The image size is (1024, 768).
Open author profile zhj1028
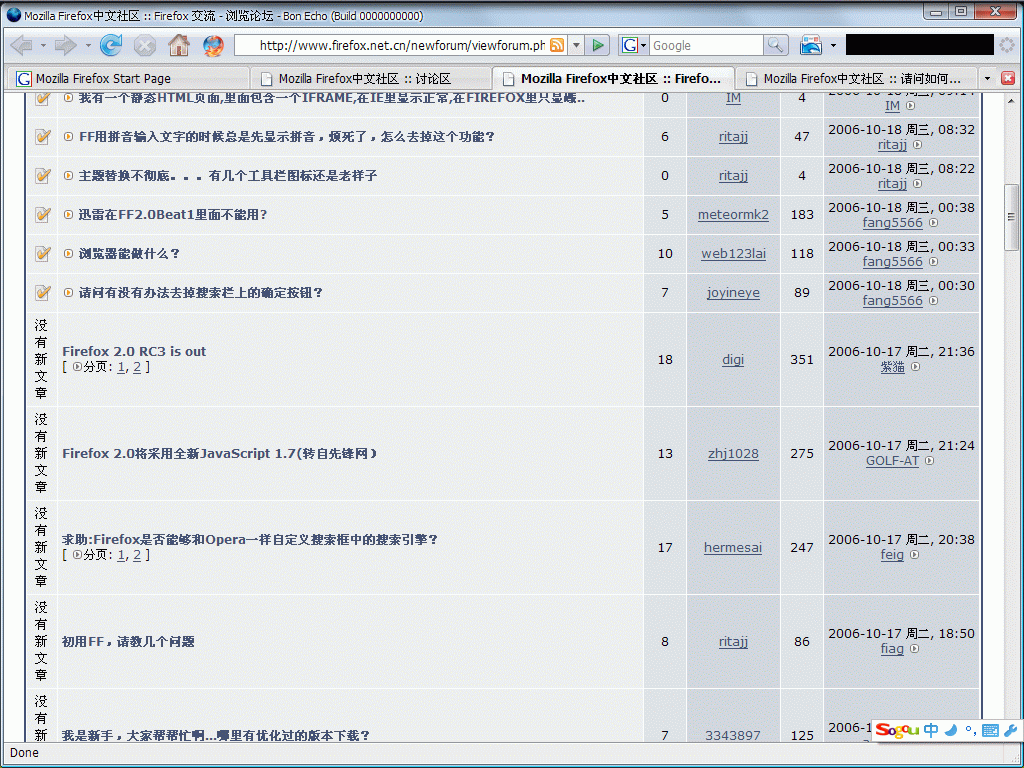point(733,453)
